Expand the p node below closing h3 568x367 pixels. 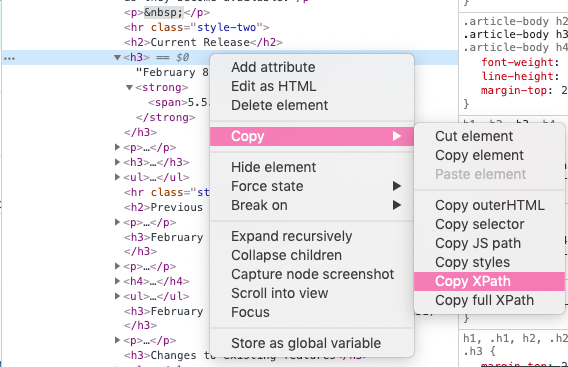117,147
